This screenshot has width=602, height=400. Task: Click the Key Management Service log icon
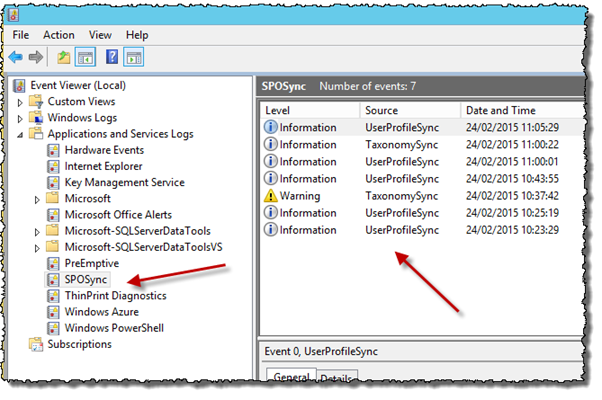[53, 182]
